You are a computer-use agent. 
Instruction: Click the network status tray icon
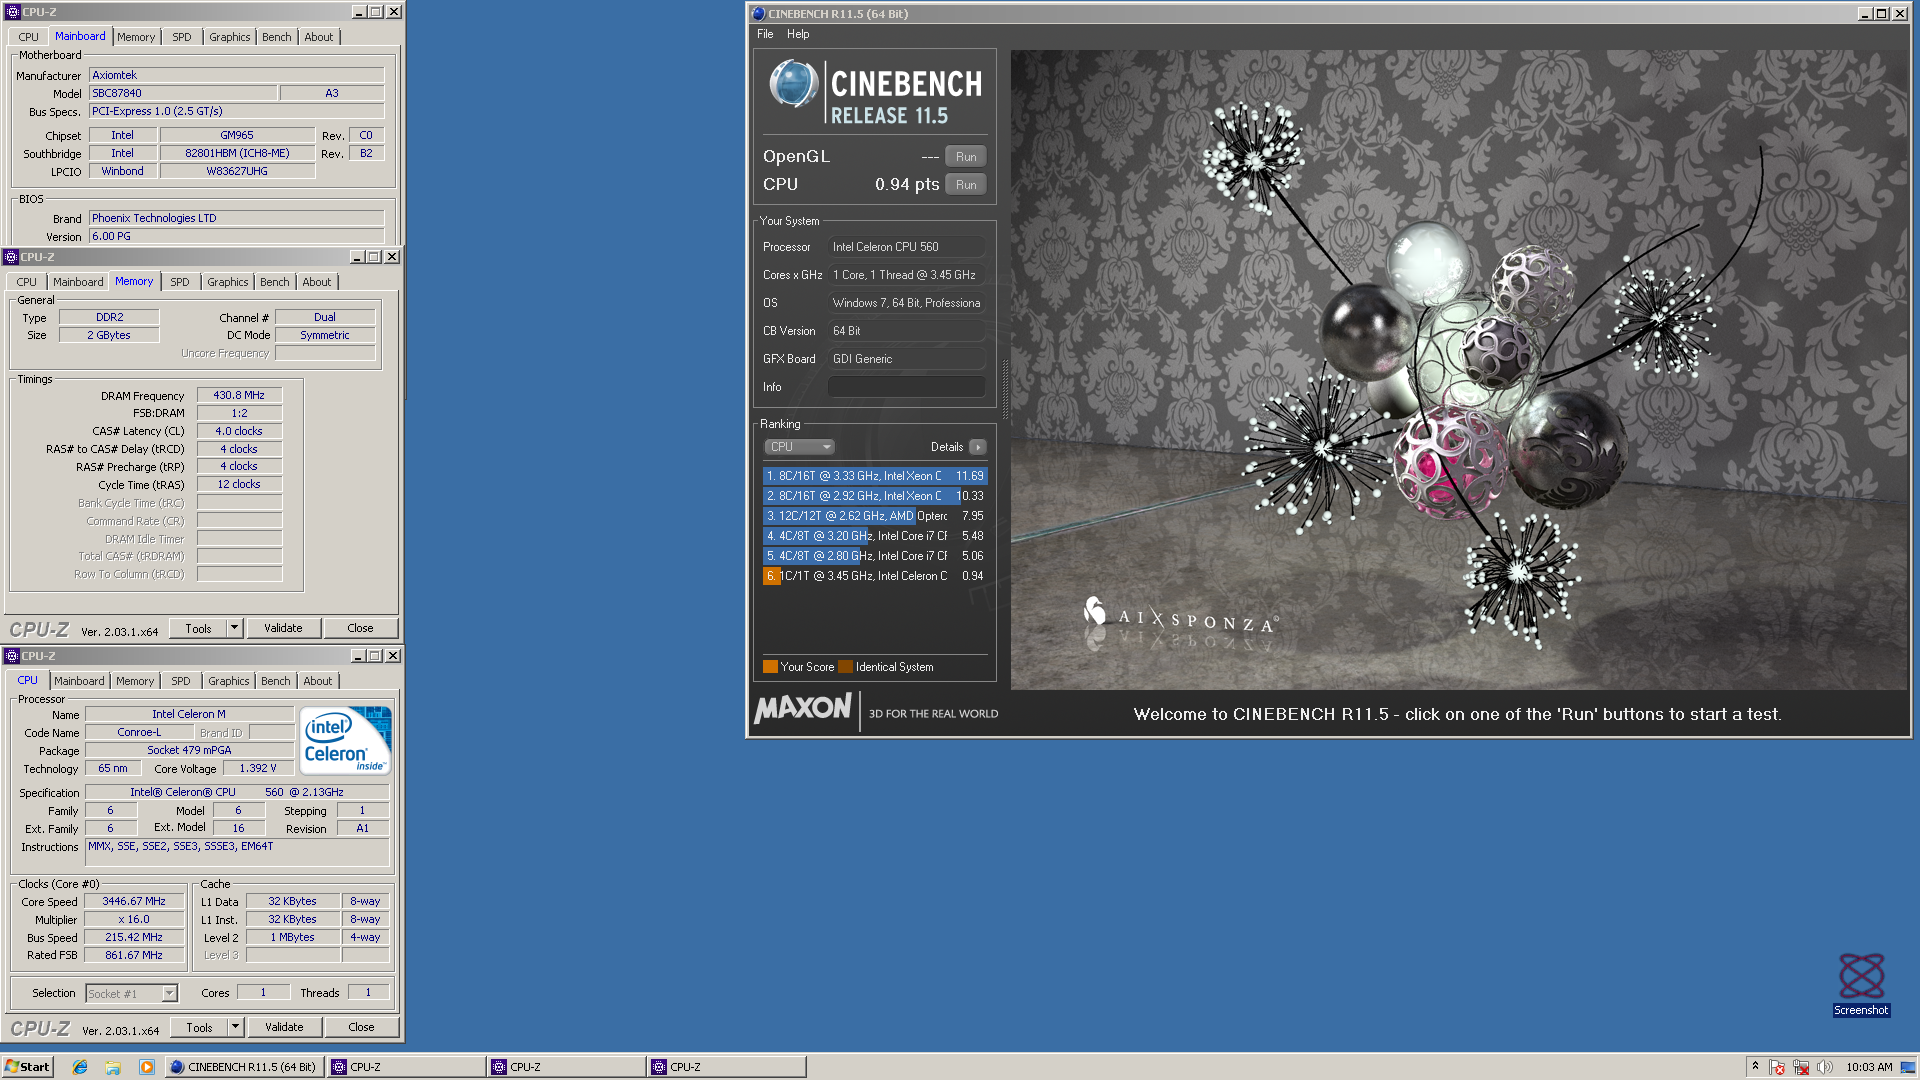pyautogui.click(x=1801, y=1067)
